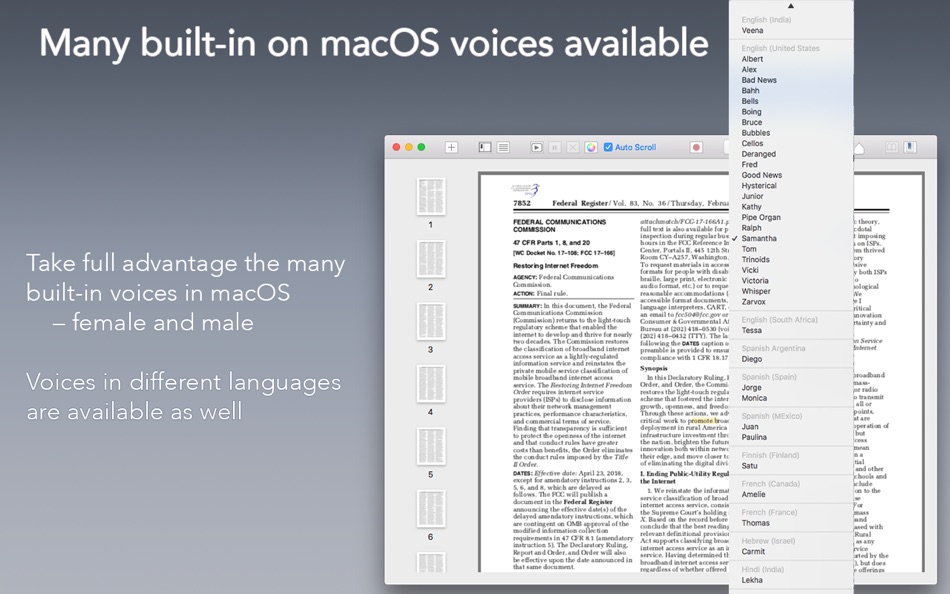Open the color wheel highlight picker
The image size is (950, 594).
(x=591, y=147)
